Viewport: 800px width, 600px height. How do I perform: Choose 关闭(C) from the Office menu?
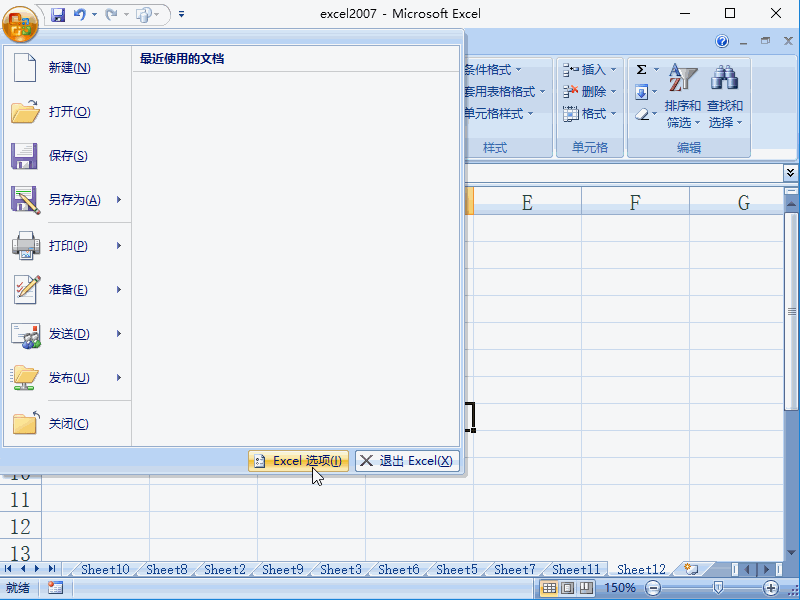coord(67,423)
